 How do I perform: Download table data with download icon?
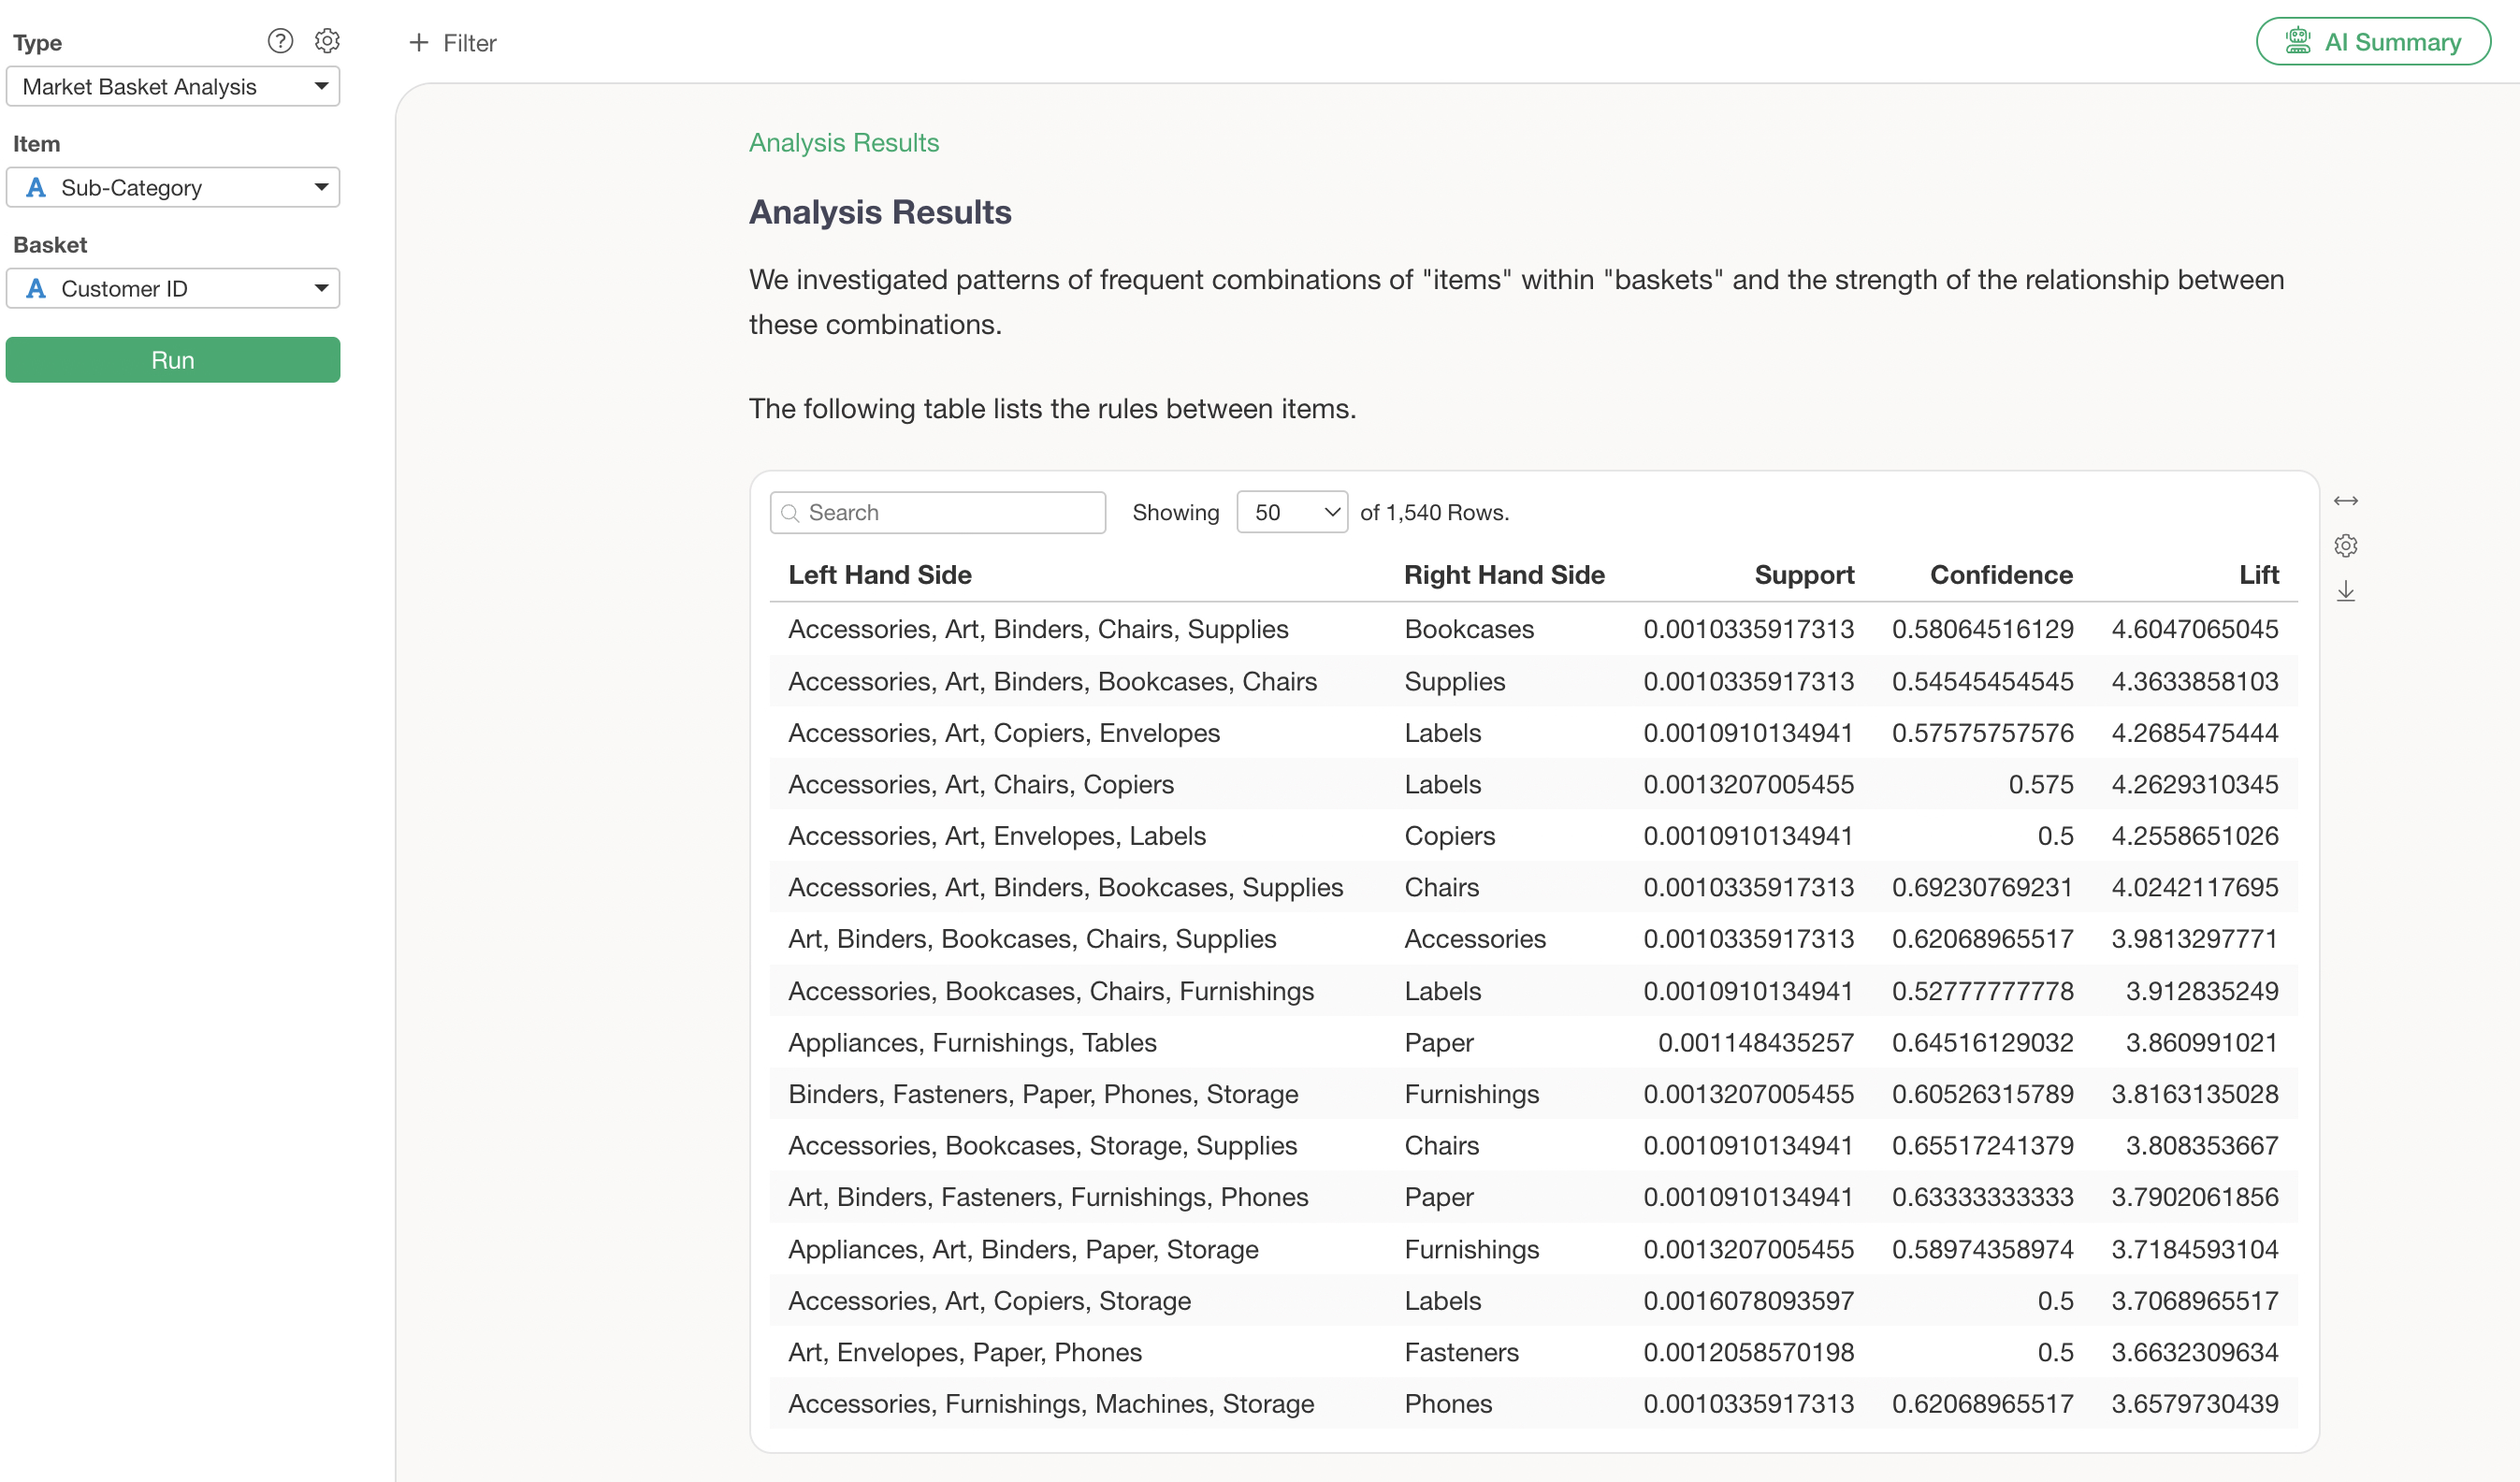2345,592
